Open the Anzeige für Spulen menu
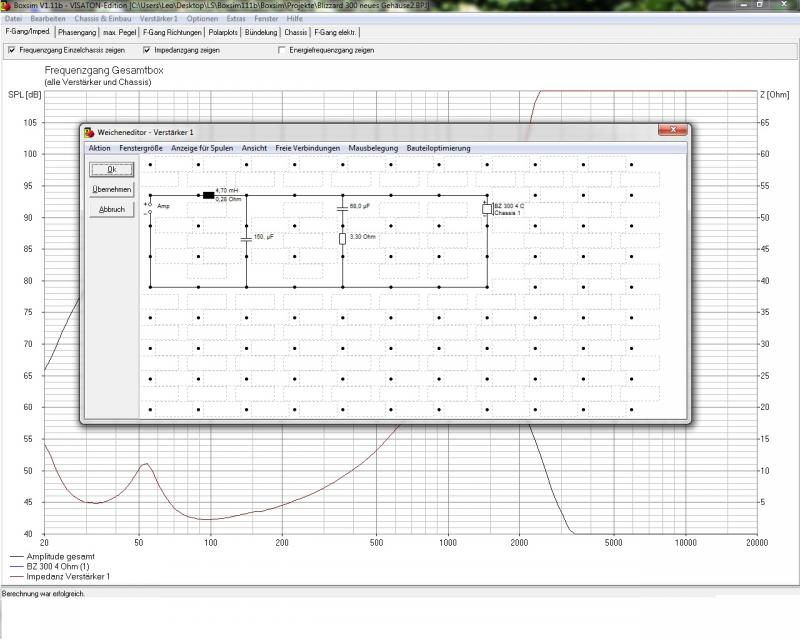The image size is (800, 640). pyautogui.click(x=202, y=148)
